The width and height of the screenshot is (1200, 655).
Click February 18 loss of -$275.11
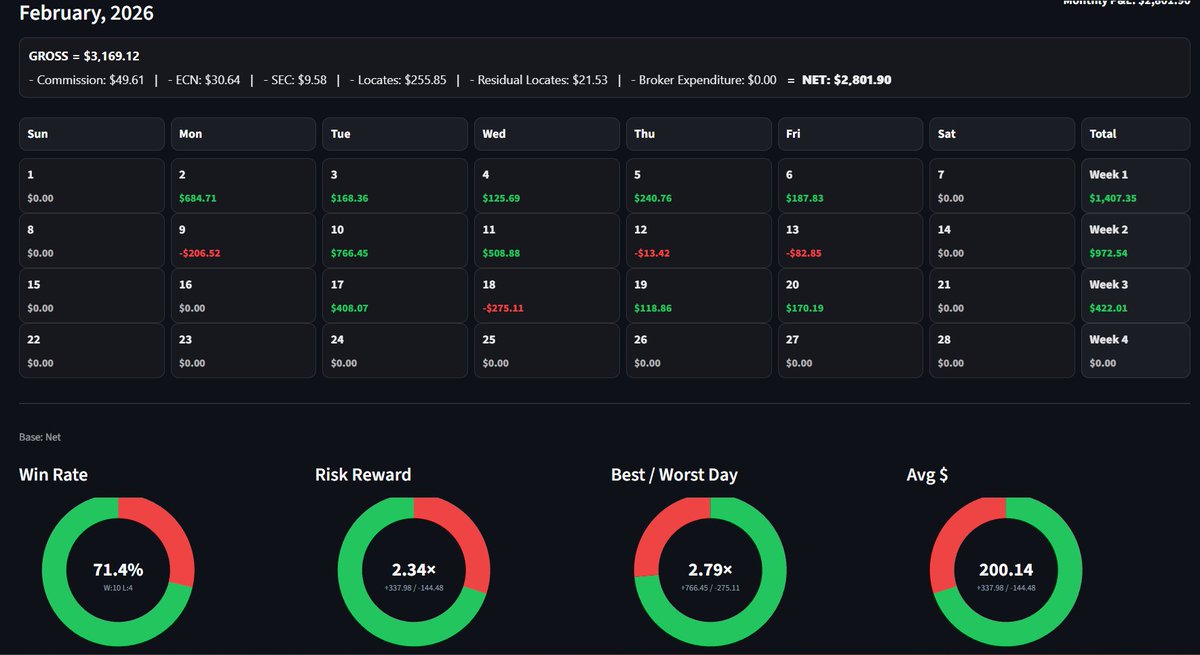pos(547,295)
